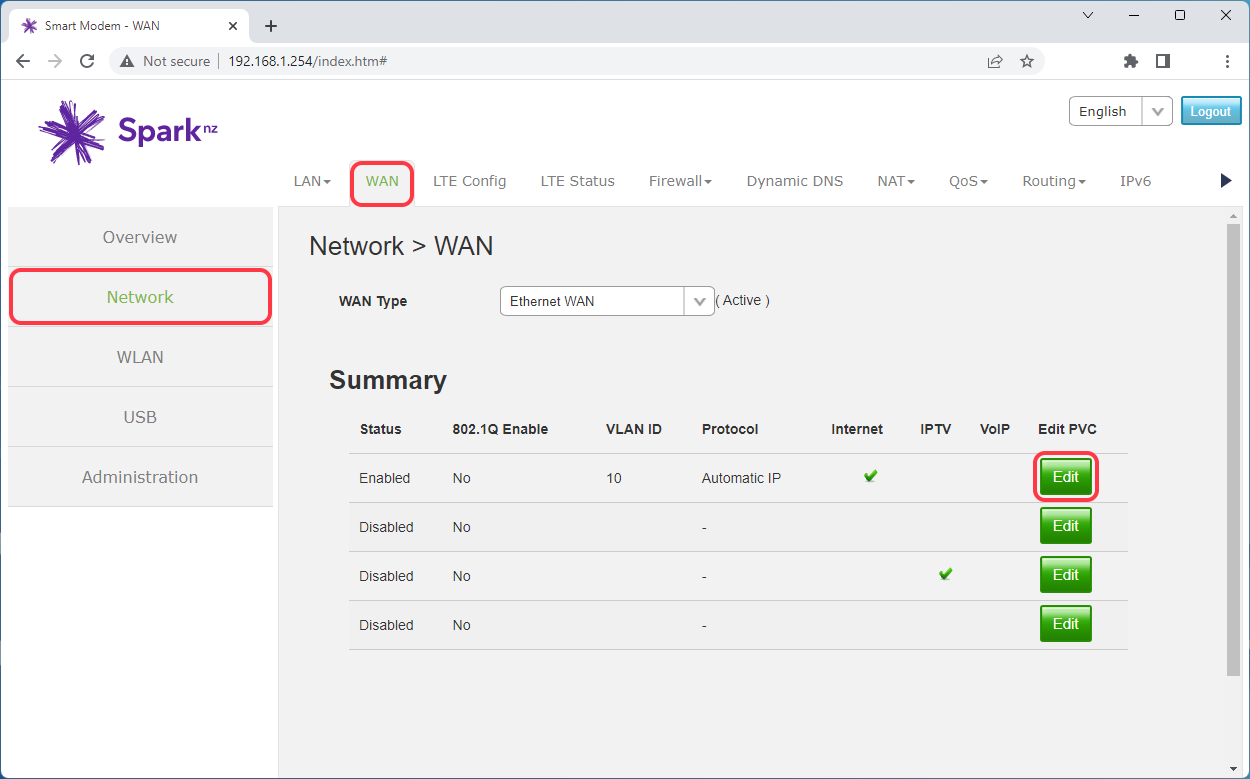
Task: Open the IPv6 tab
Action: tap(1135, 181)
